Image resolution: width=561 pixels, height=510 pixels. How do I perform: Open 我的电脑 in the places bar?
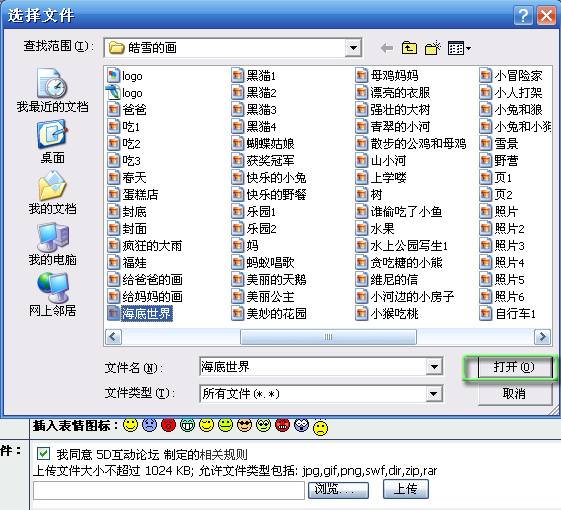click(52, 244)
